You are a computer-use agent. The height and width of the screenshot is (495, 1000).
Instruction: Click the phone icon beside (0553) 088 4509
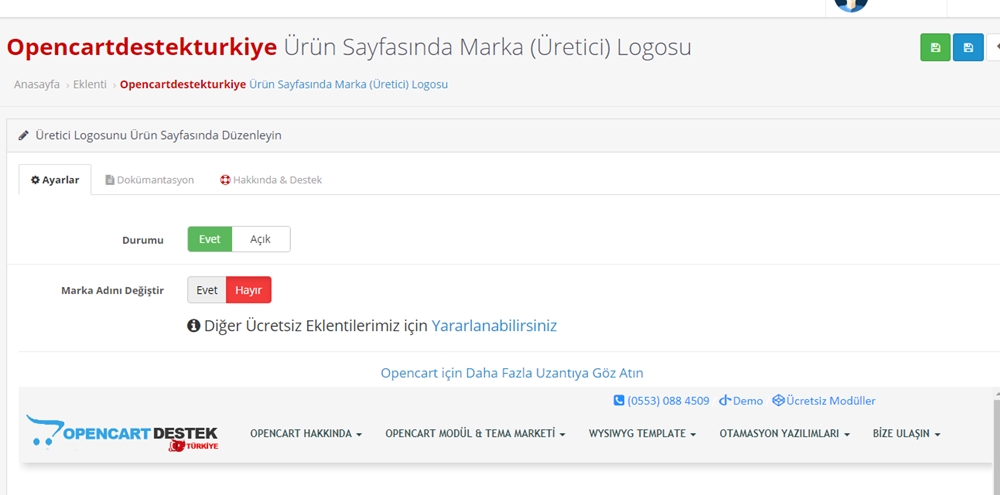coord(619,401)
